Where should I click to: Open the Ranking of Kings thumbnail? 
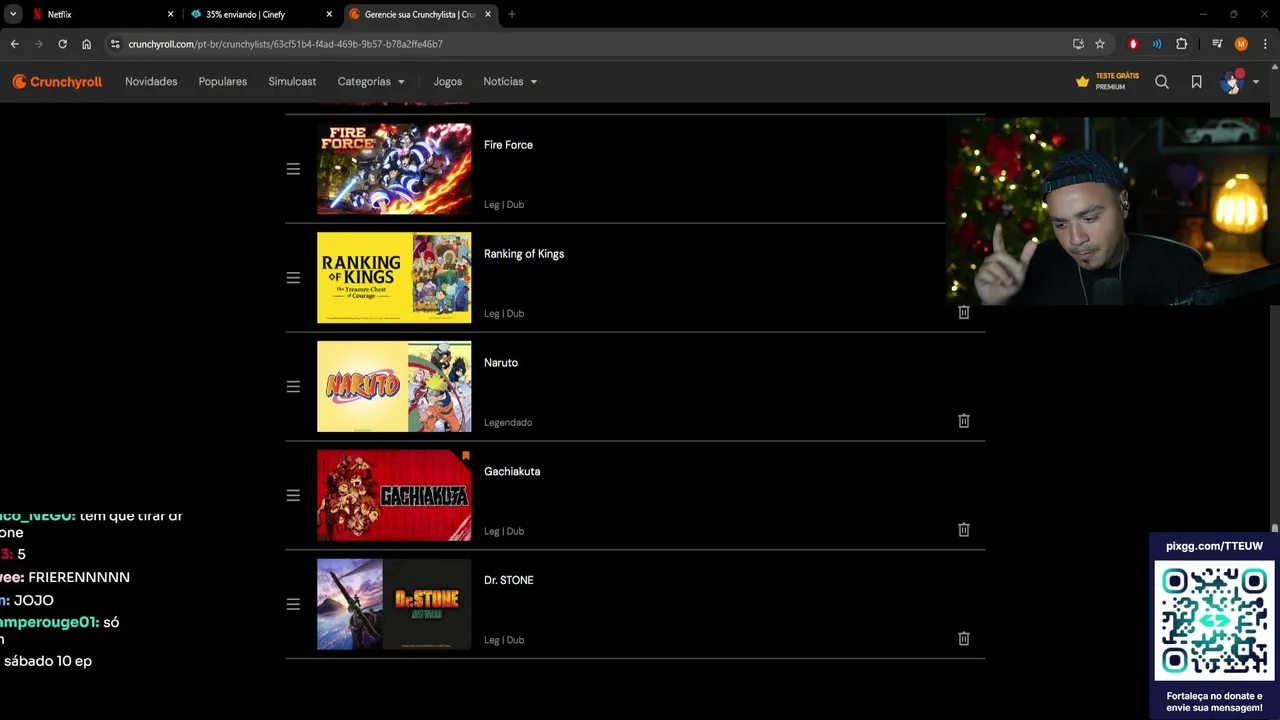[x=394, y=278]
